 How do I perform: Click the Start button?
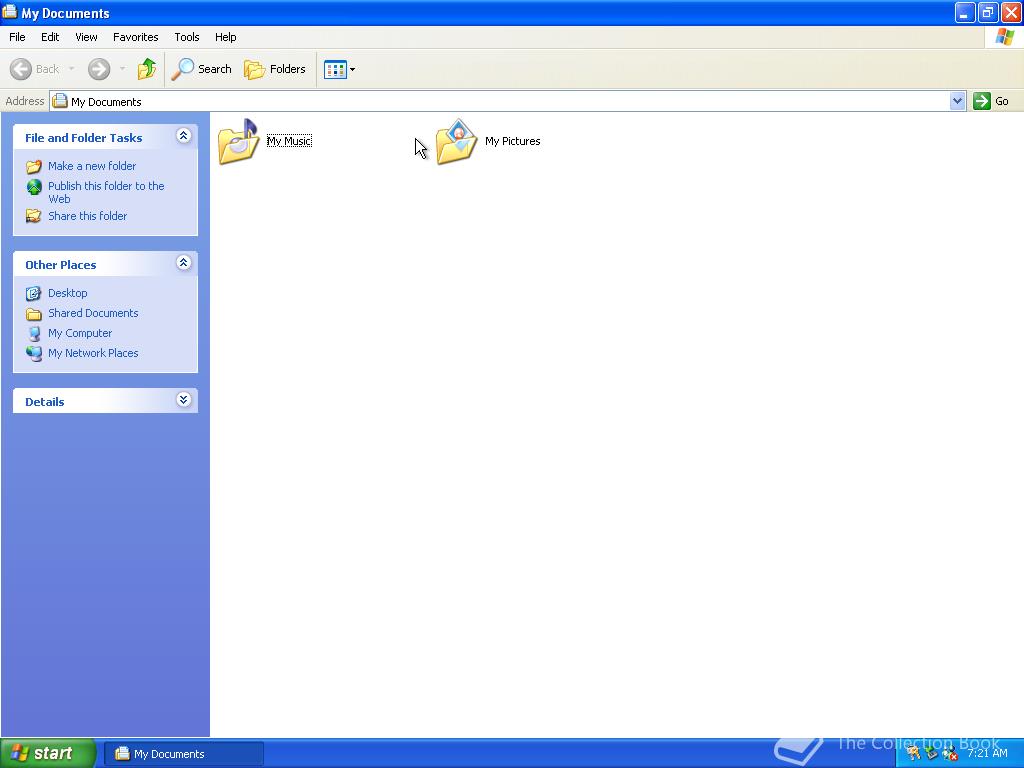coord(48,754)
